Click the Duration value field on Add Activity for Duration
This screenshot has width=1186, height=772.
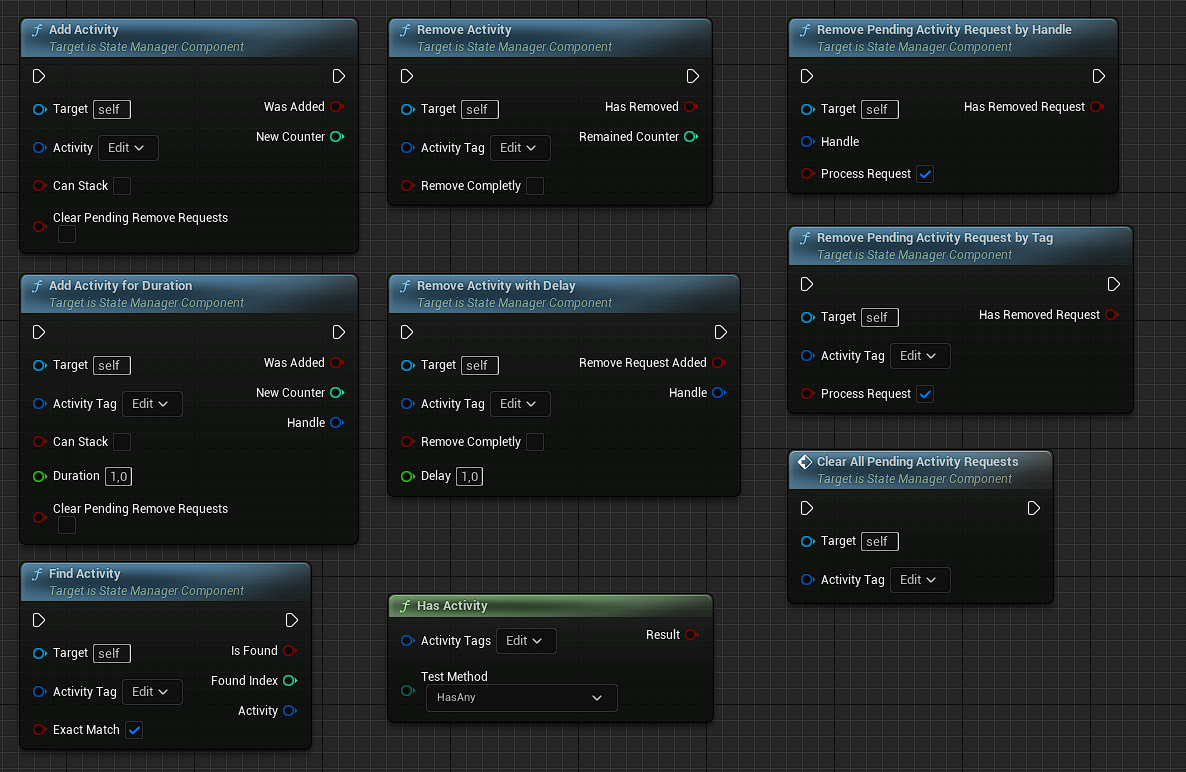point(118,476)
